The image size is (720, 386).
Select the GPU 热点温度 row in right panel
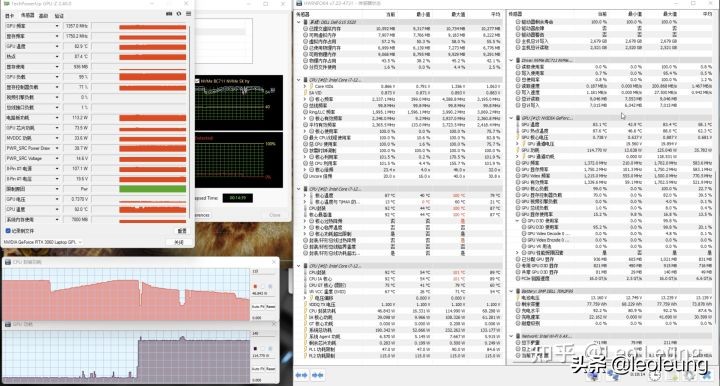(x=613, y=131)
